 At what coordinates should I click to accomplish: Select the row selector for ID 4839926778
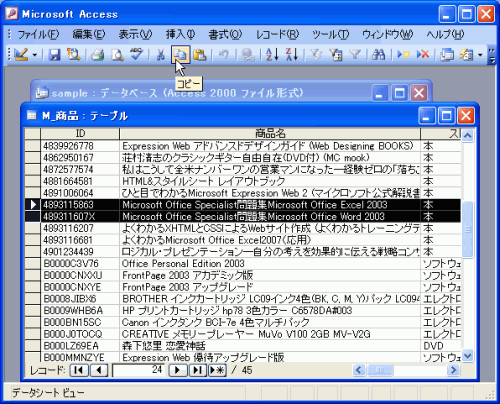(x=33, y=146)
